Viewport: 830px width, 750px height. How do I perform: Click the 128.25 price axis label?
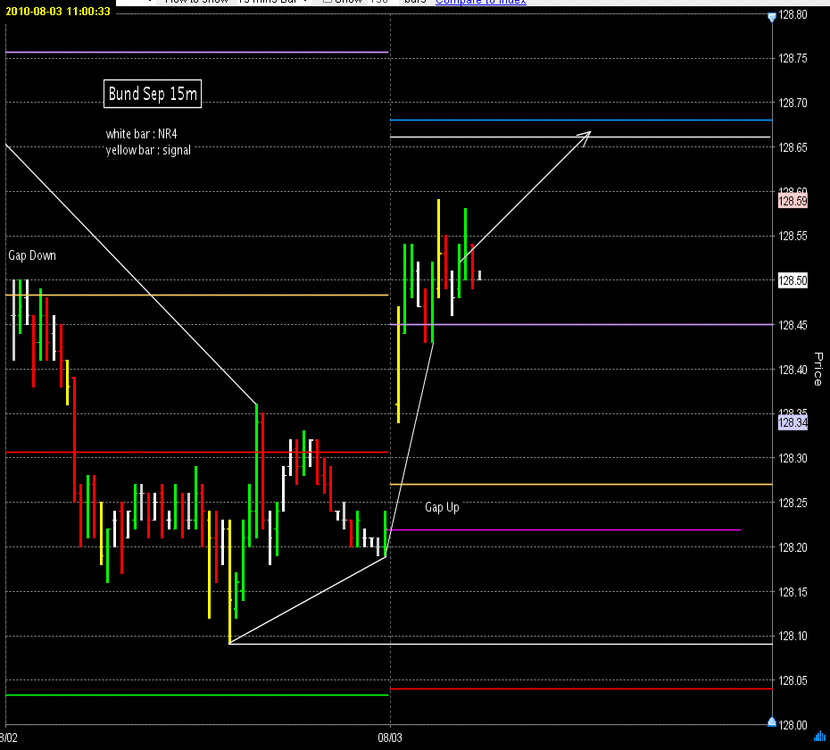(793, 503)
